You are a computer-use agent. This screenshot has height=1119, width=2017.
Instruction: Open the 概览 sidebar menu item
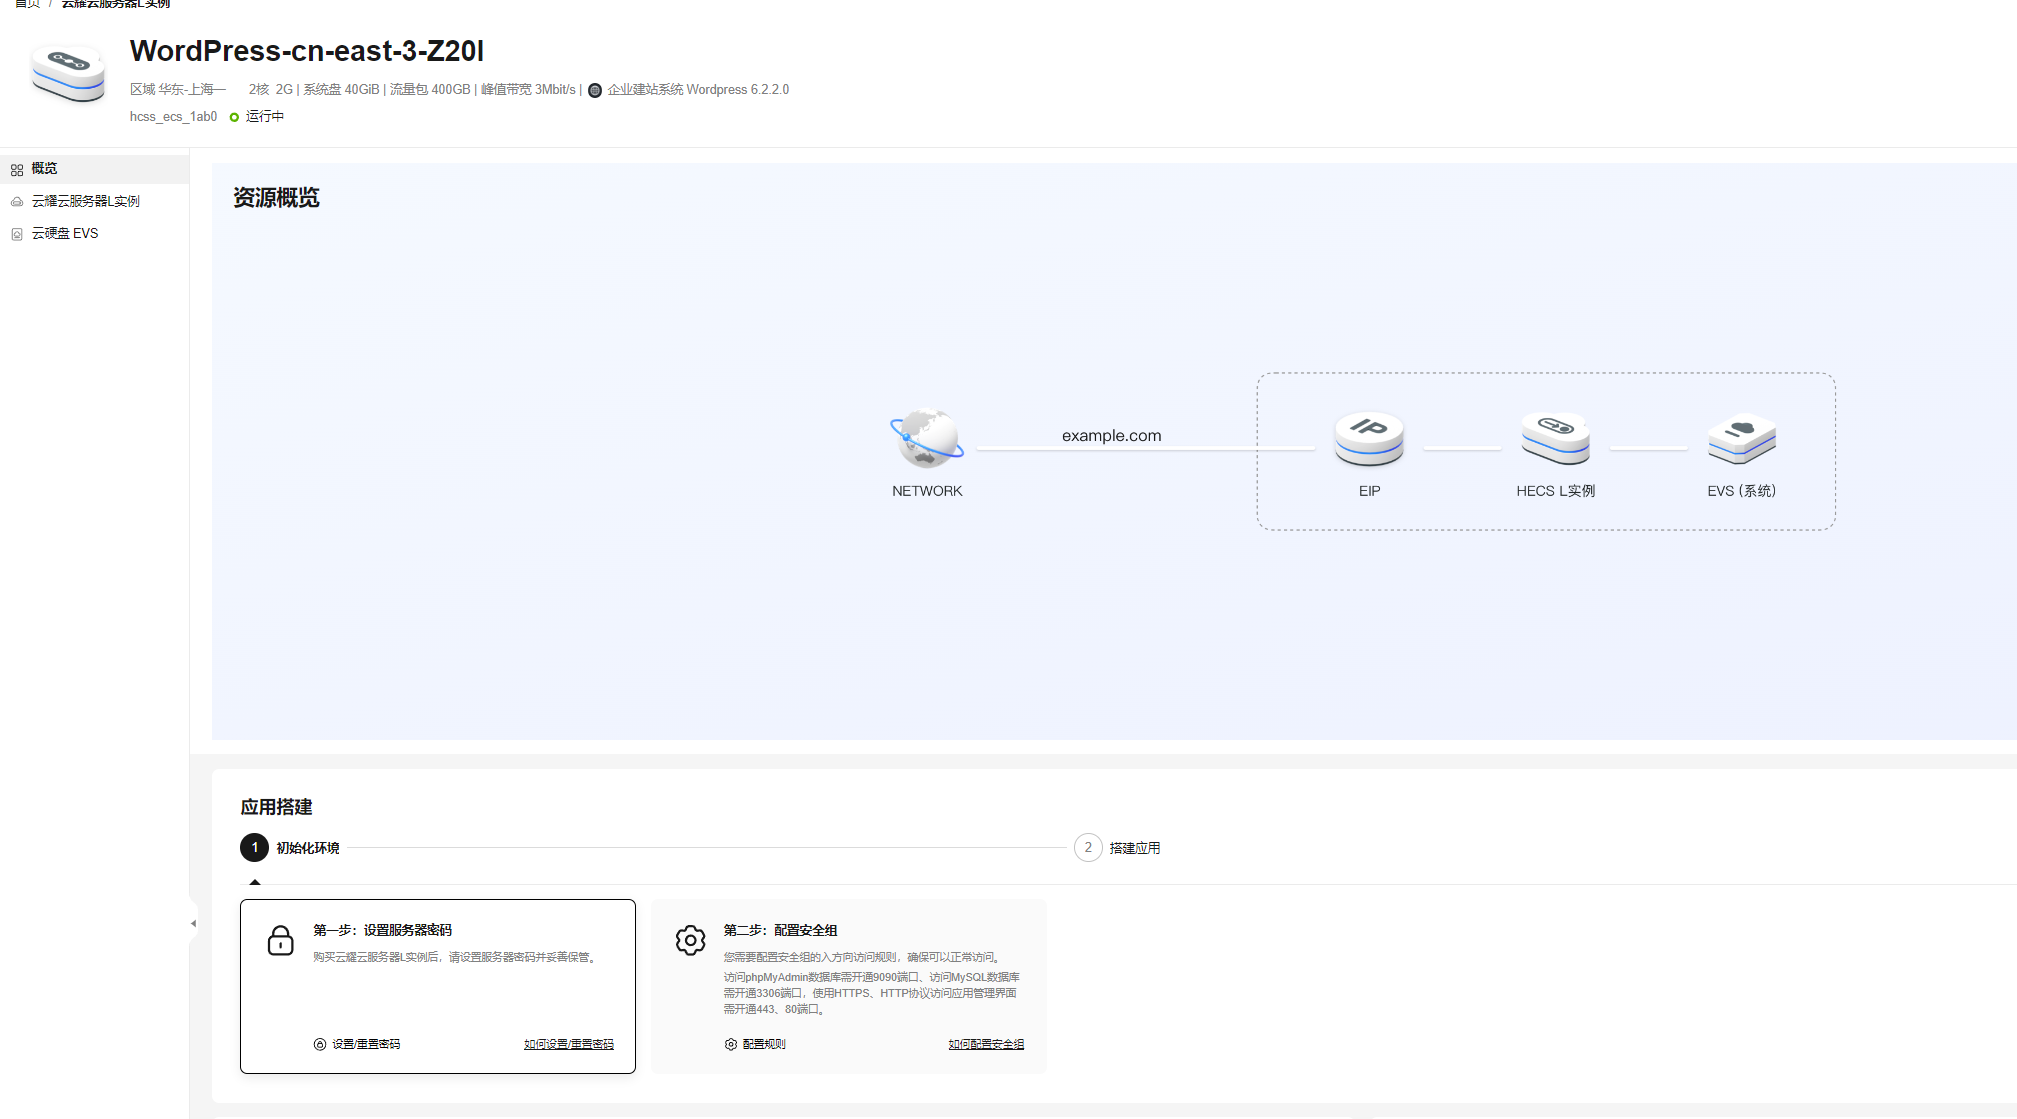point(44,168)
